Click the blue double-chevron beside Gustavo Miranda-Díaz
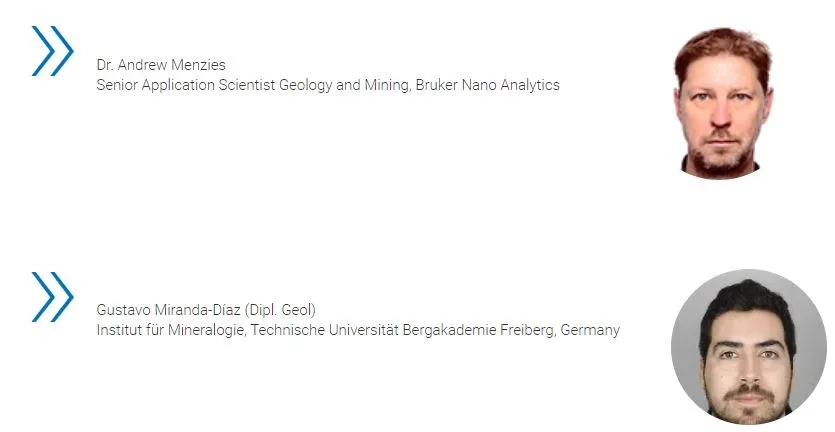The width and height of the screenshot is (835, 432). pyautogui.click(x=53, y=297)
